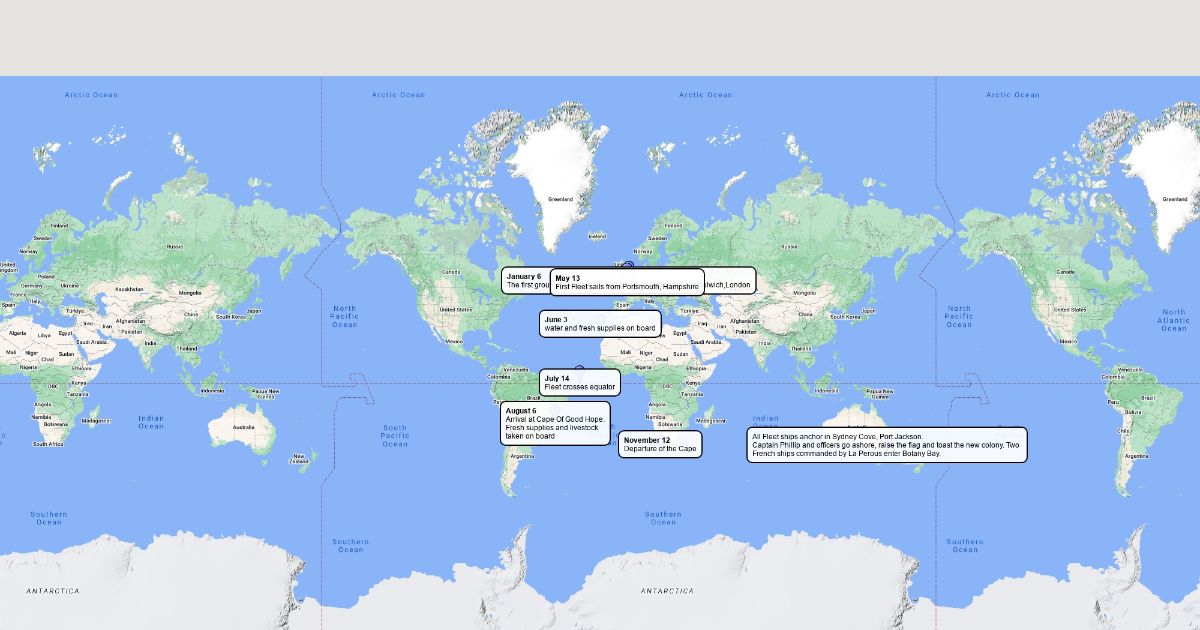
Task: Click the map pin above July 14 label
Action: 579,368
